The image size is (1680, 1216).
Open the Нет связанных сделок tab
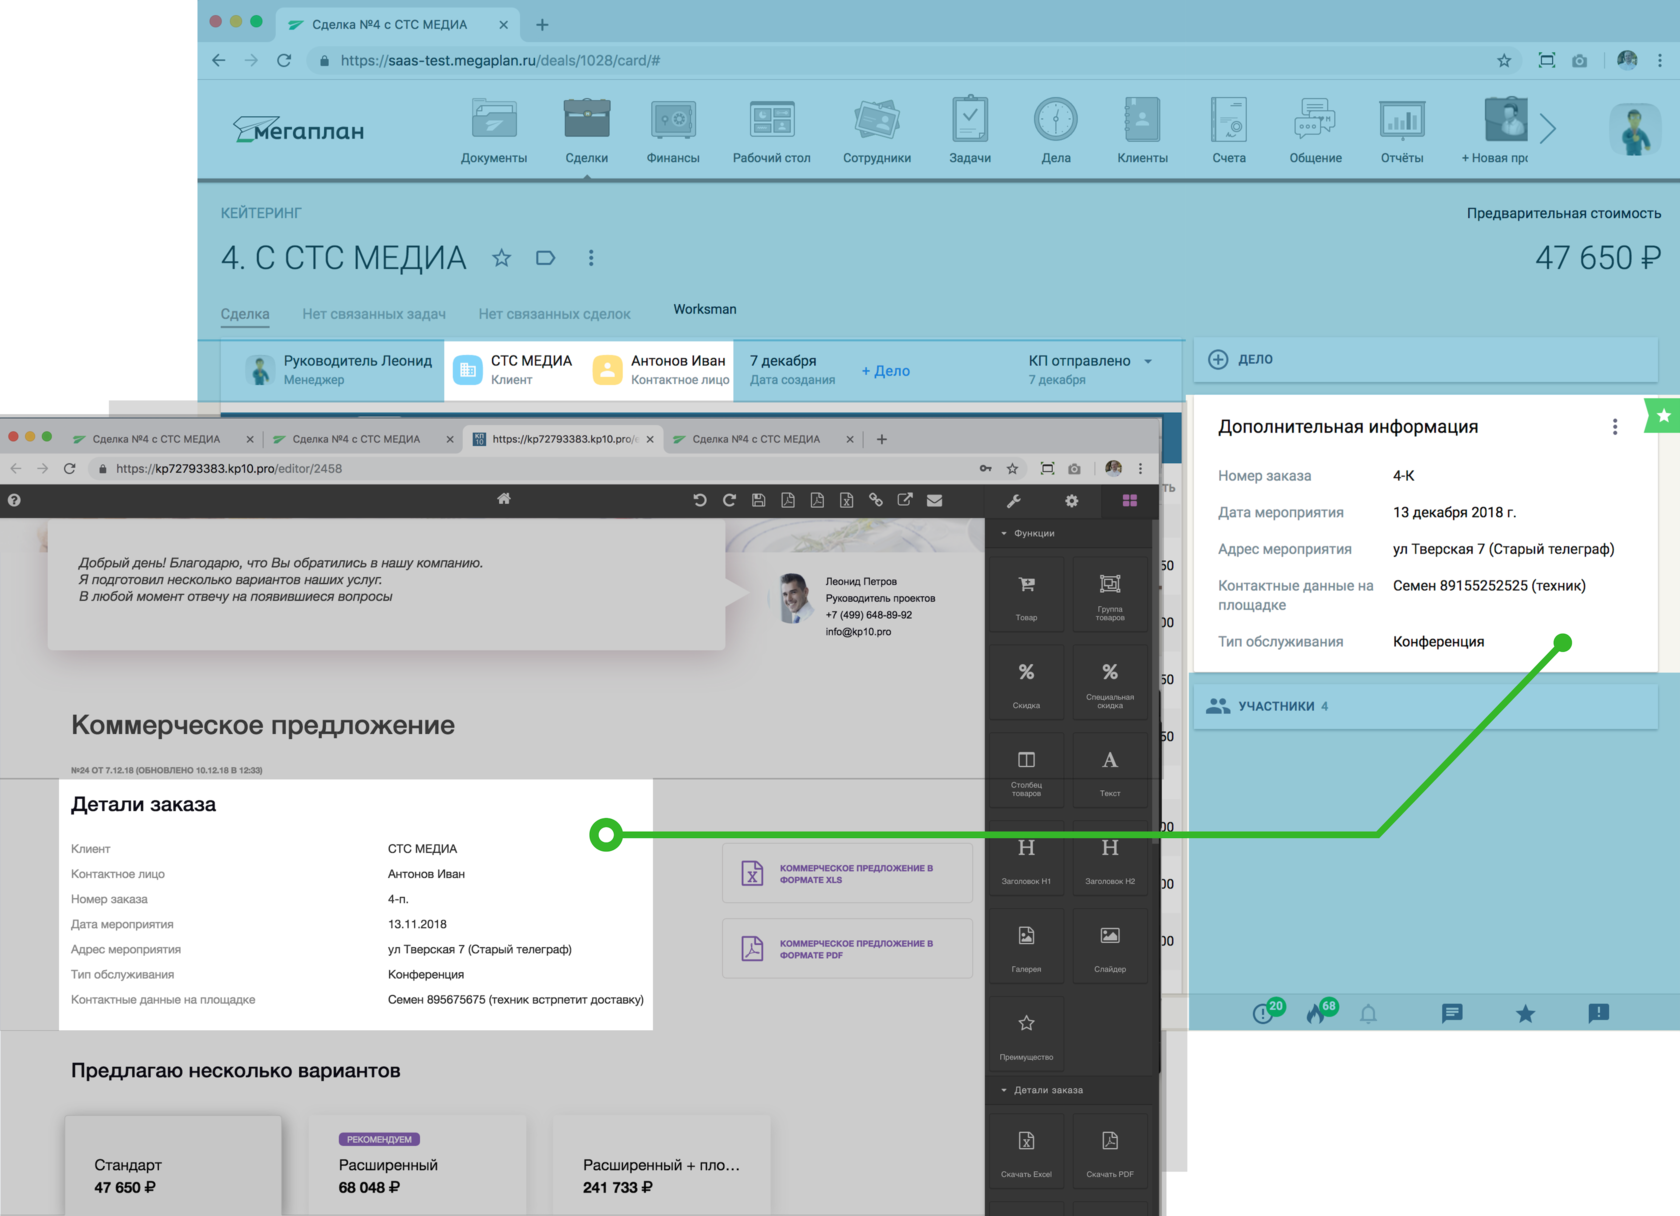point(554,314)
